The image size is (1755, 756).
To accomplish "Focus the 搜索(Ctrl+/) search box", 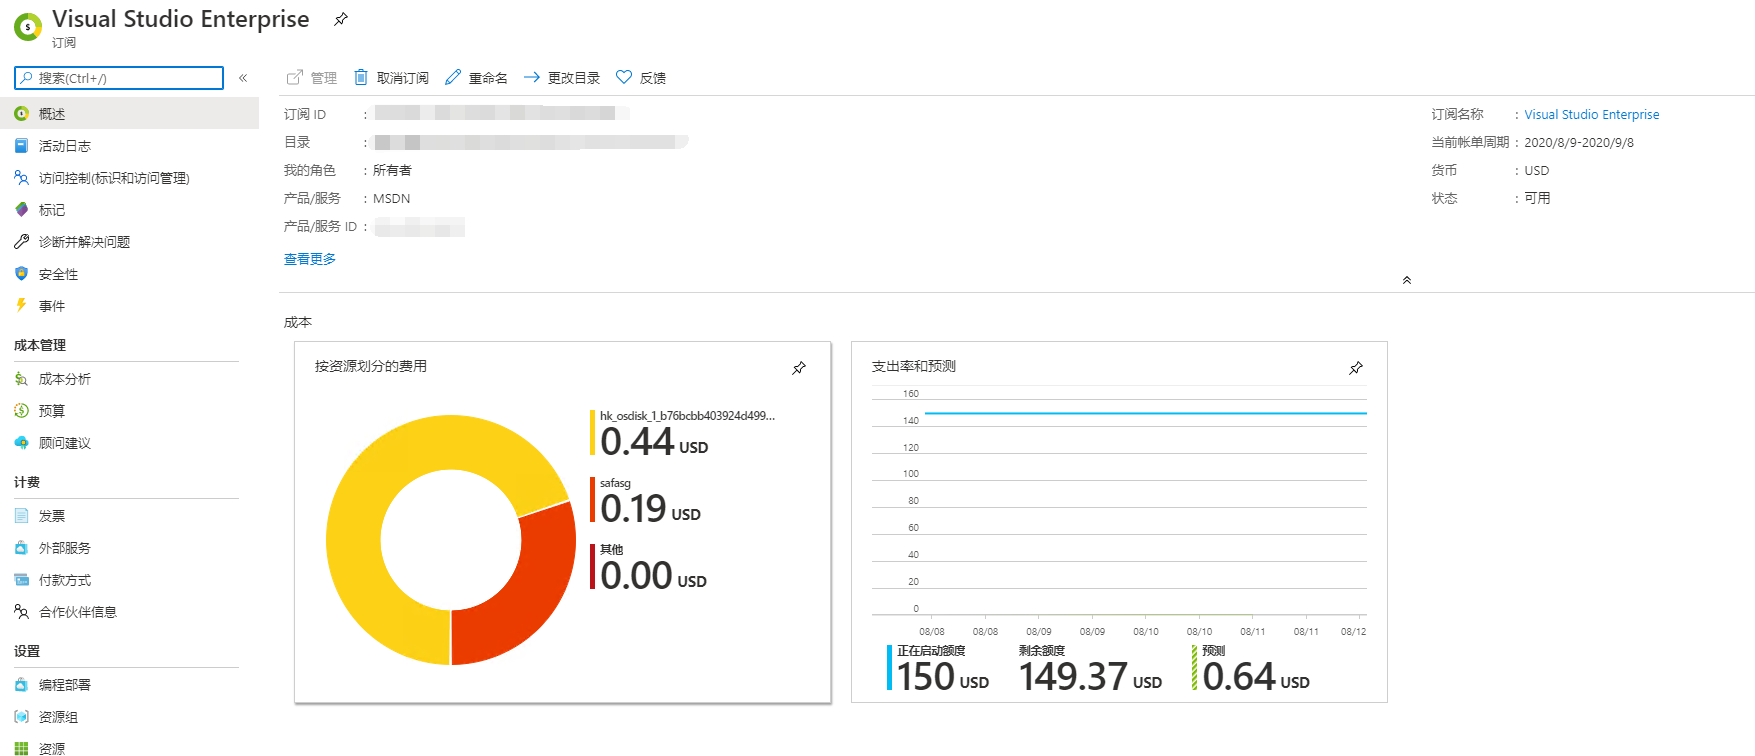I will [x=119, y=78].
